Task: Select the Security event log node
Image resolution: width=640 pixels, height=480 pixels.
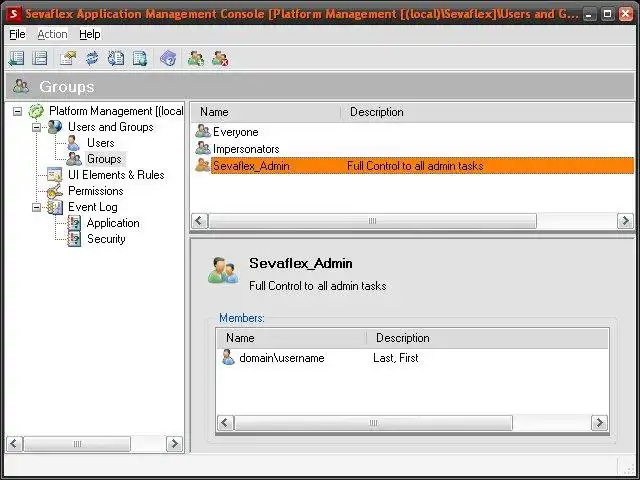Action: pos(106,239)
